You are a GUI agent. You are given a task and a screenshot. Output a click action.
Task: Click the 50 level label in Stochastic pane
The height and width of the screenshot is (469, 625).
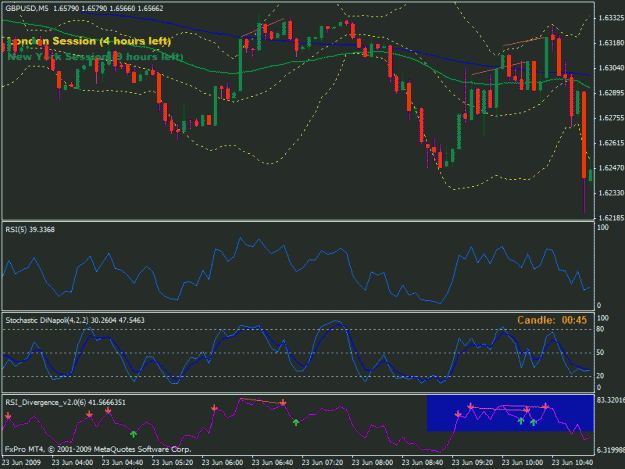[x=600, y=353]
